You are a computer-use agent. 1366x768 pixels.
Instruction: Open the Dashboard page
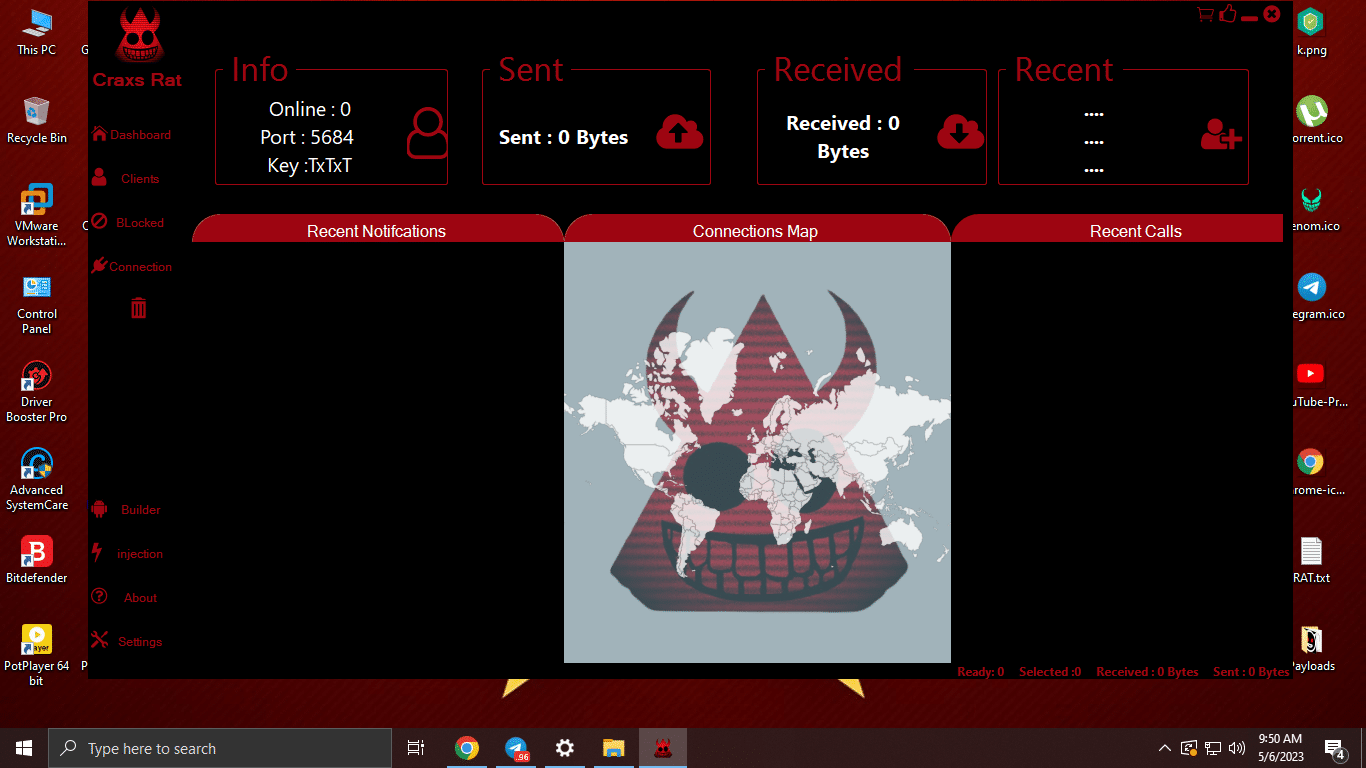[135, 133]
